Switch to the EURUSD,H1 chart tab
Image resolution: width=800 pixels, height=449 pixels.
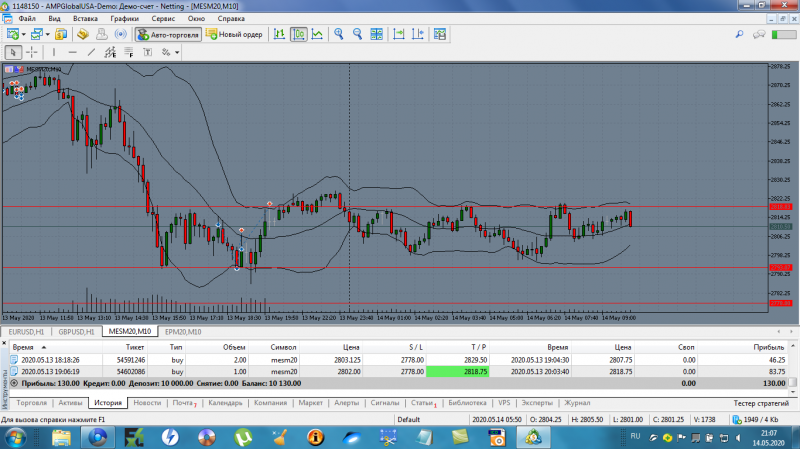point(24,331)
